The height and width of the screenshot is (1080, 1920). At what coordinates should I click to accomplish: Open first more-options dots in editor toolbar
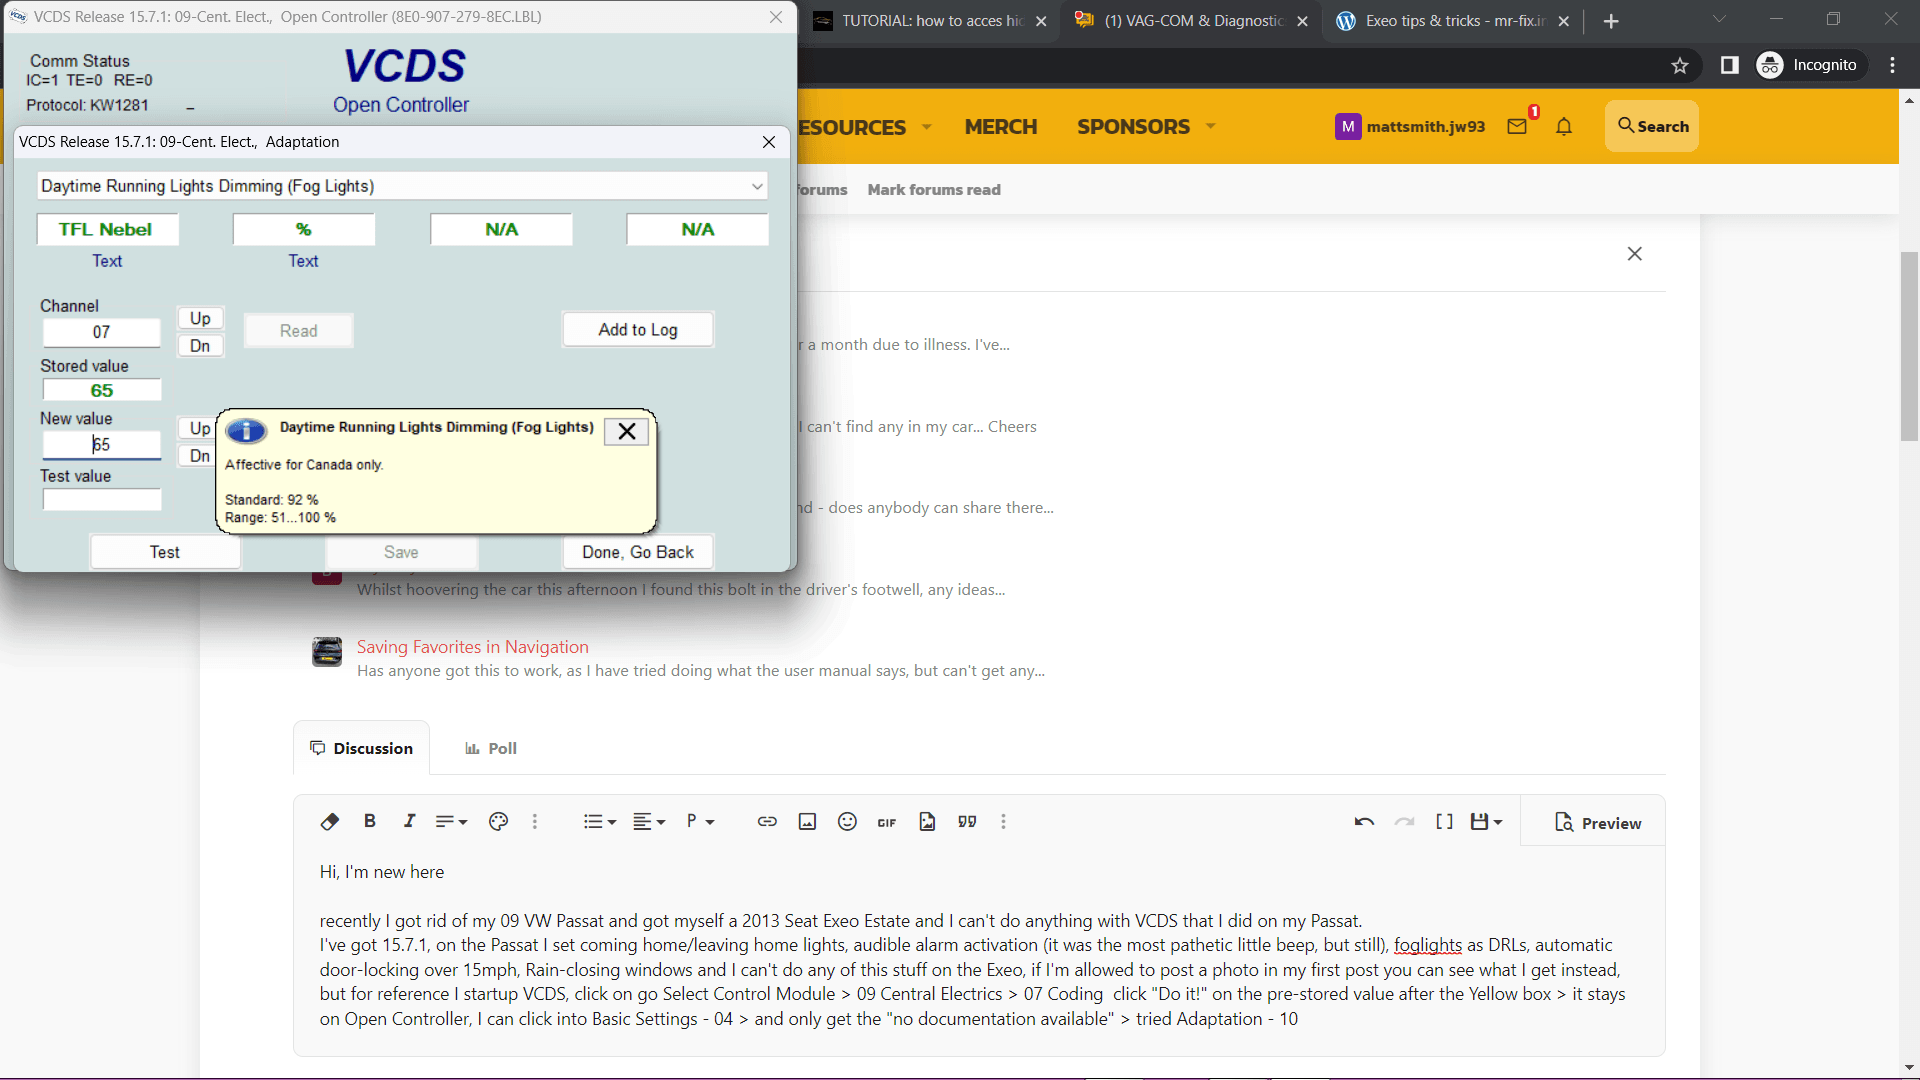click(535, 821)
